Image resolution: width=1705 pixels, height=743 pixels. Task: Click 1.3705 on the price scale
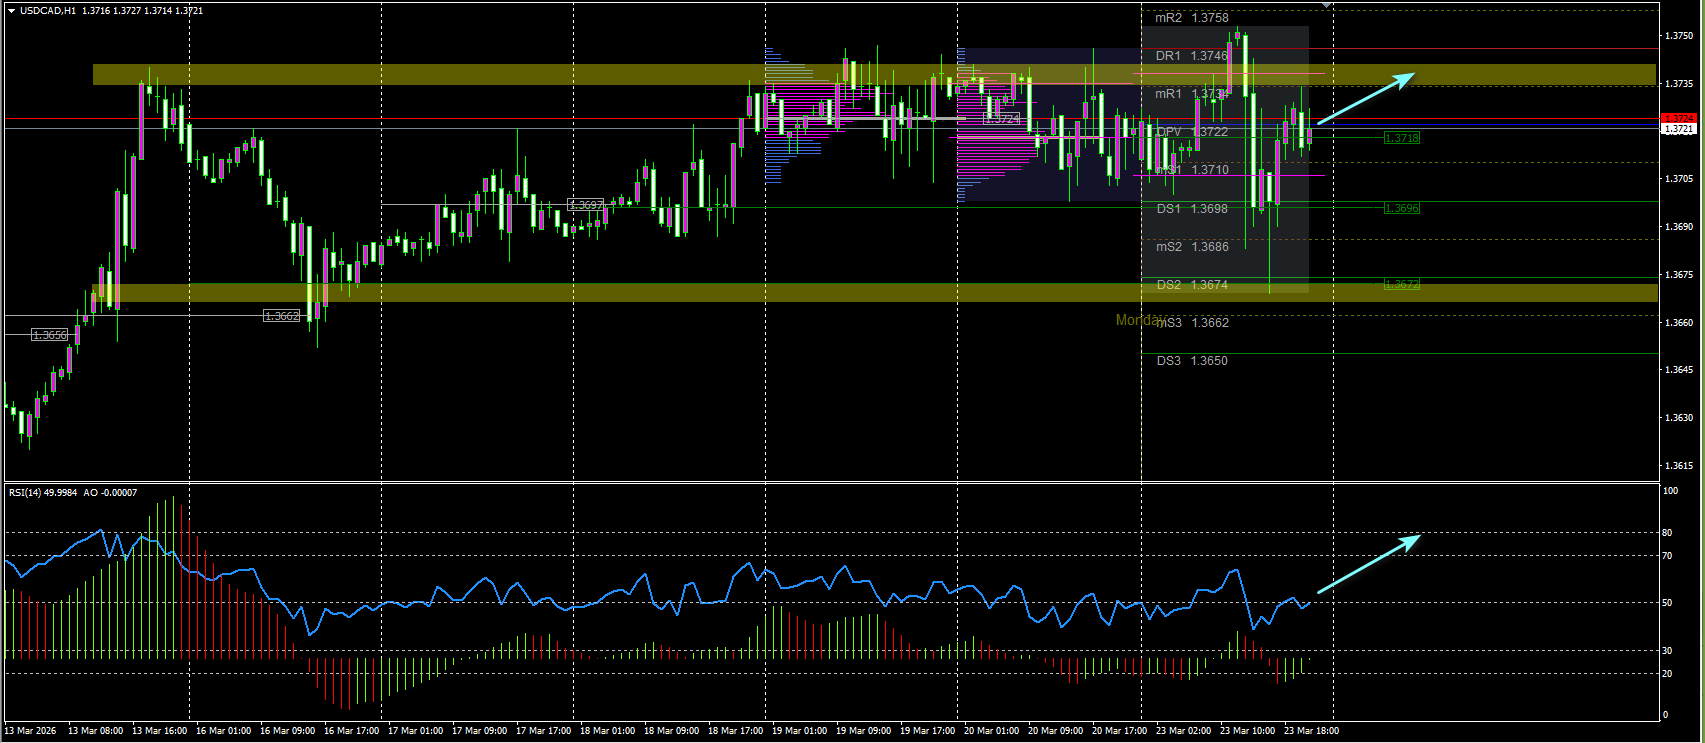coord(1679,179)
